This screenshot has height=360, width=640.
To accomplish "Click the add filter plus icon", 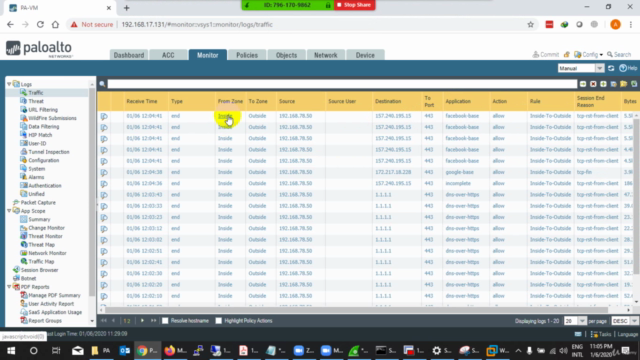I will click(x=603, y=84).
